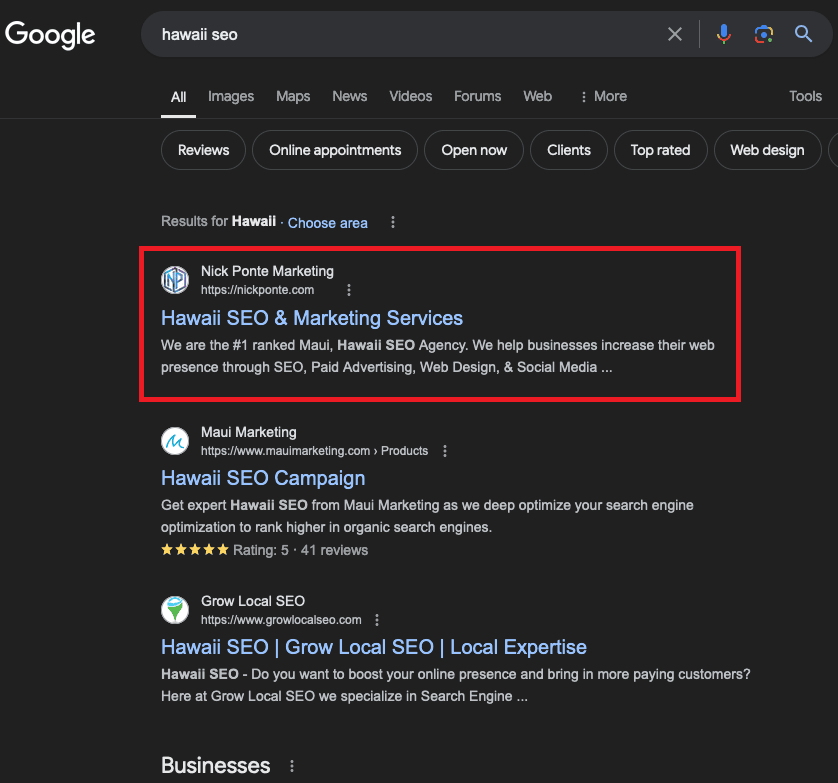This screenshot has height=783, width=838.
Task: Open the Maps results tab
Action: (x=292, y=96)
